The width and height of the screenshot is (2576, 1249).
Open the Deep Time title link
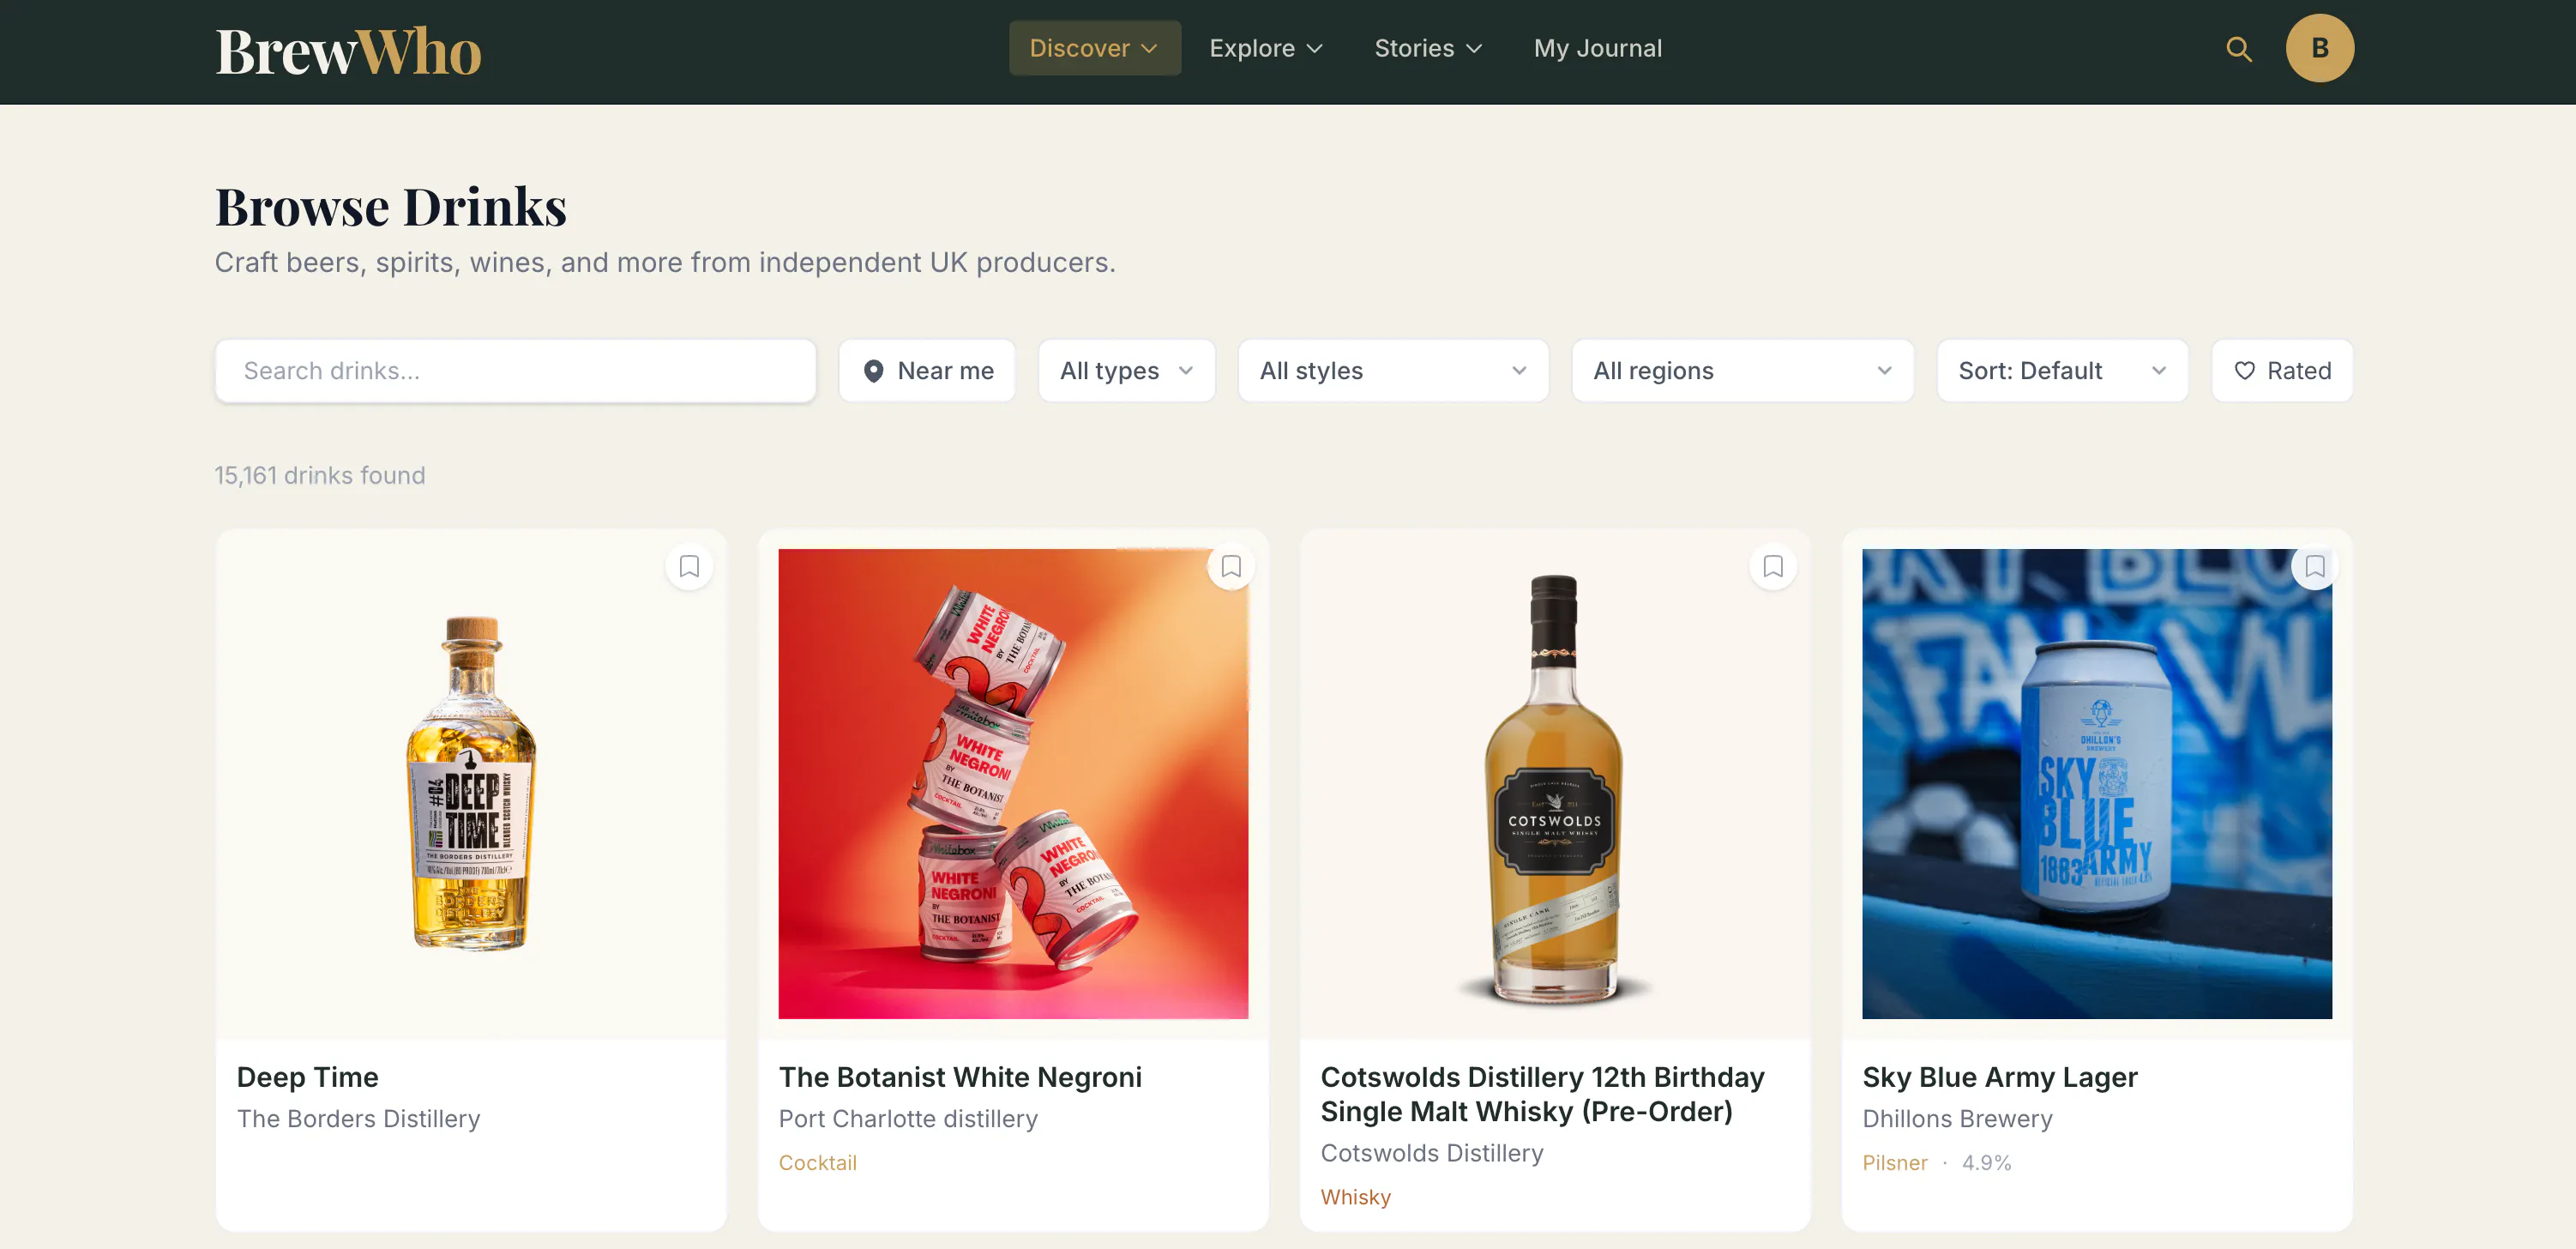tap(307, 1077)
